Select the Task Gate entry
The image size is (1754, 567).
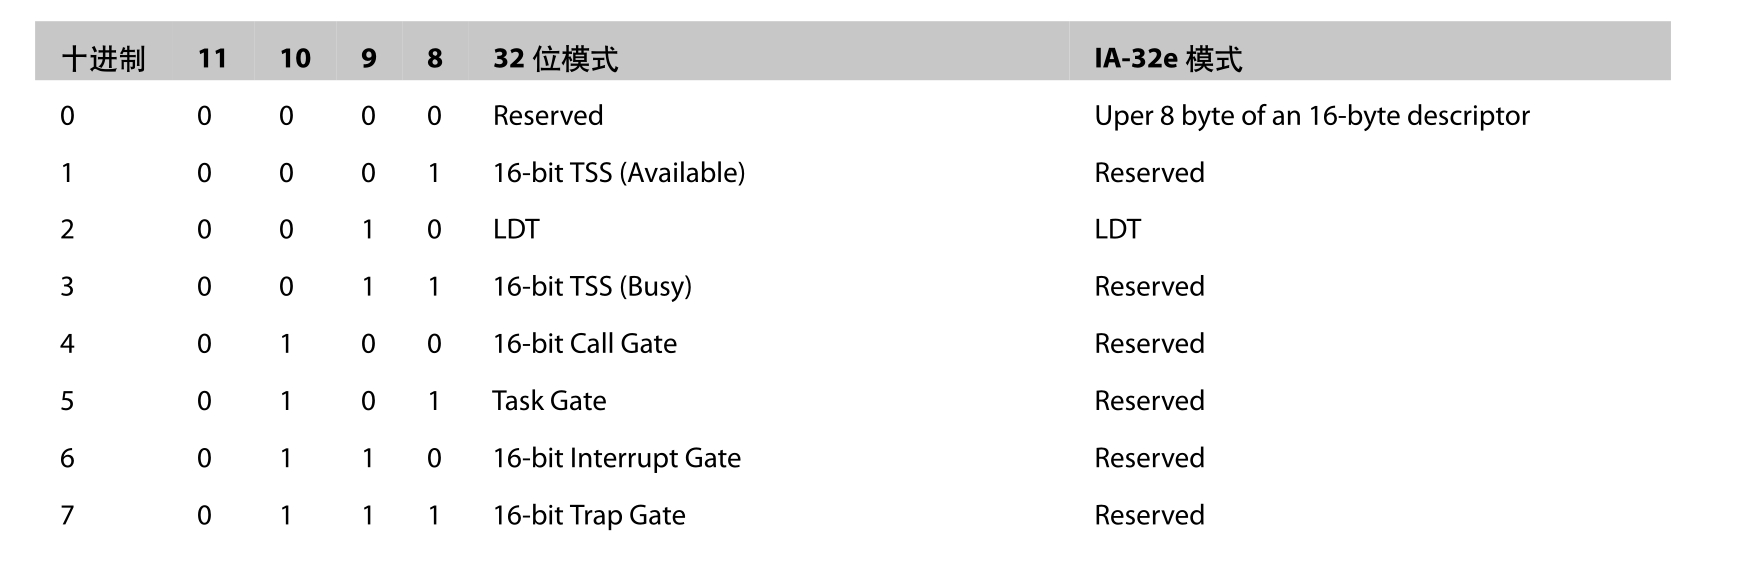point(549,401)
